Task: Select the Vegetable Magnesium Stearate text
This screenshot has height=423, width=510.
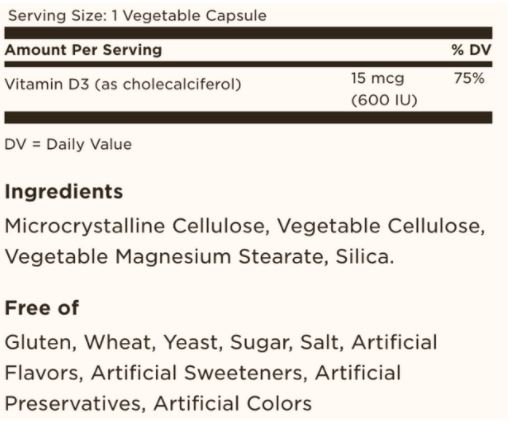Action: click(x=162, y=257)
